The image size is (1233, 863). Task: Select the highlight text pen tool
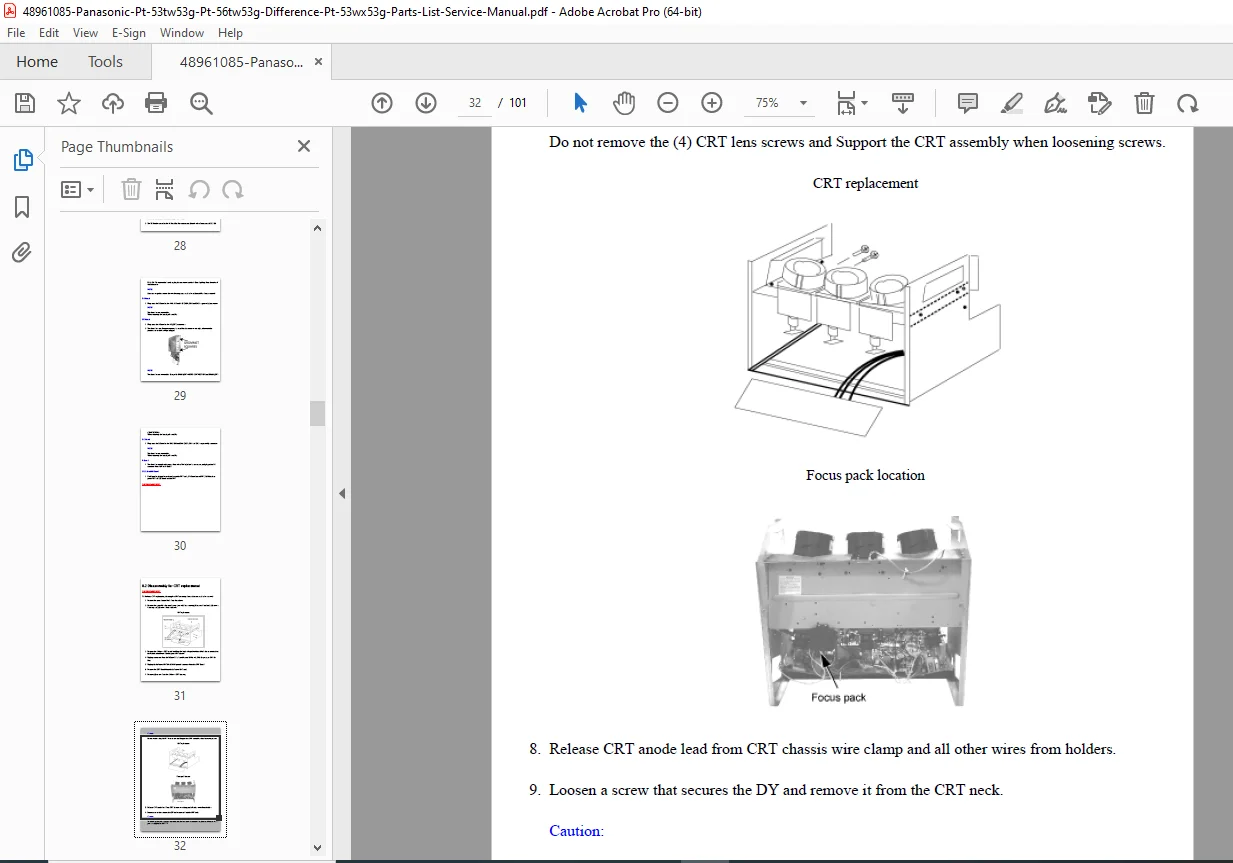pyautogui.click(x=1012, y=103)
